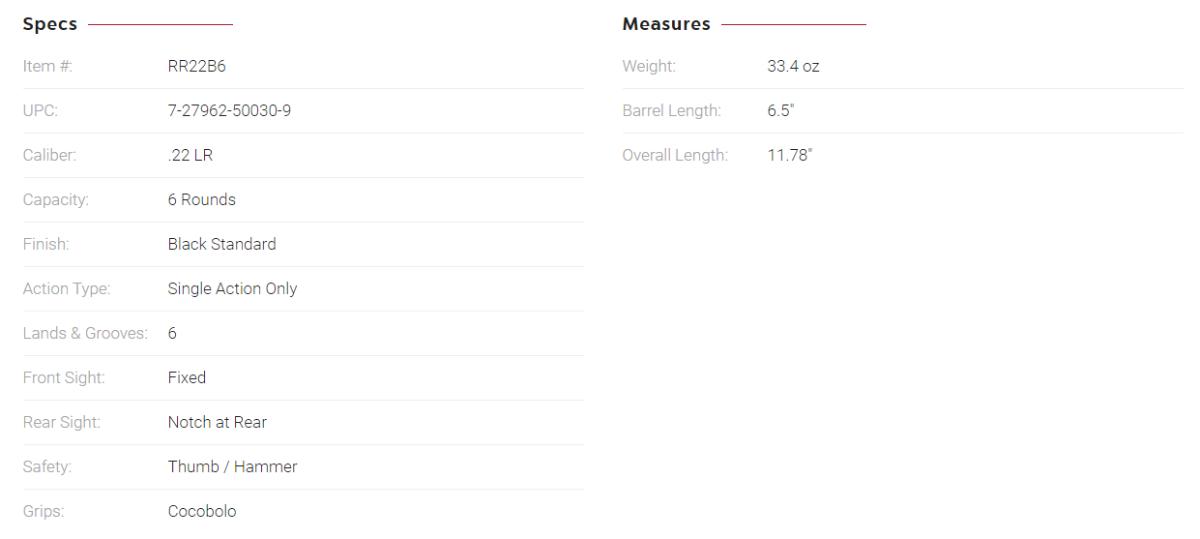Click the Measures section heading
The width and height of the screenshot is (1200, 539).
click(x=666, y=23)
